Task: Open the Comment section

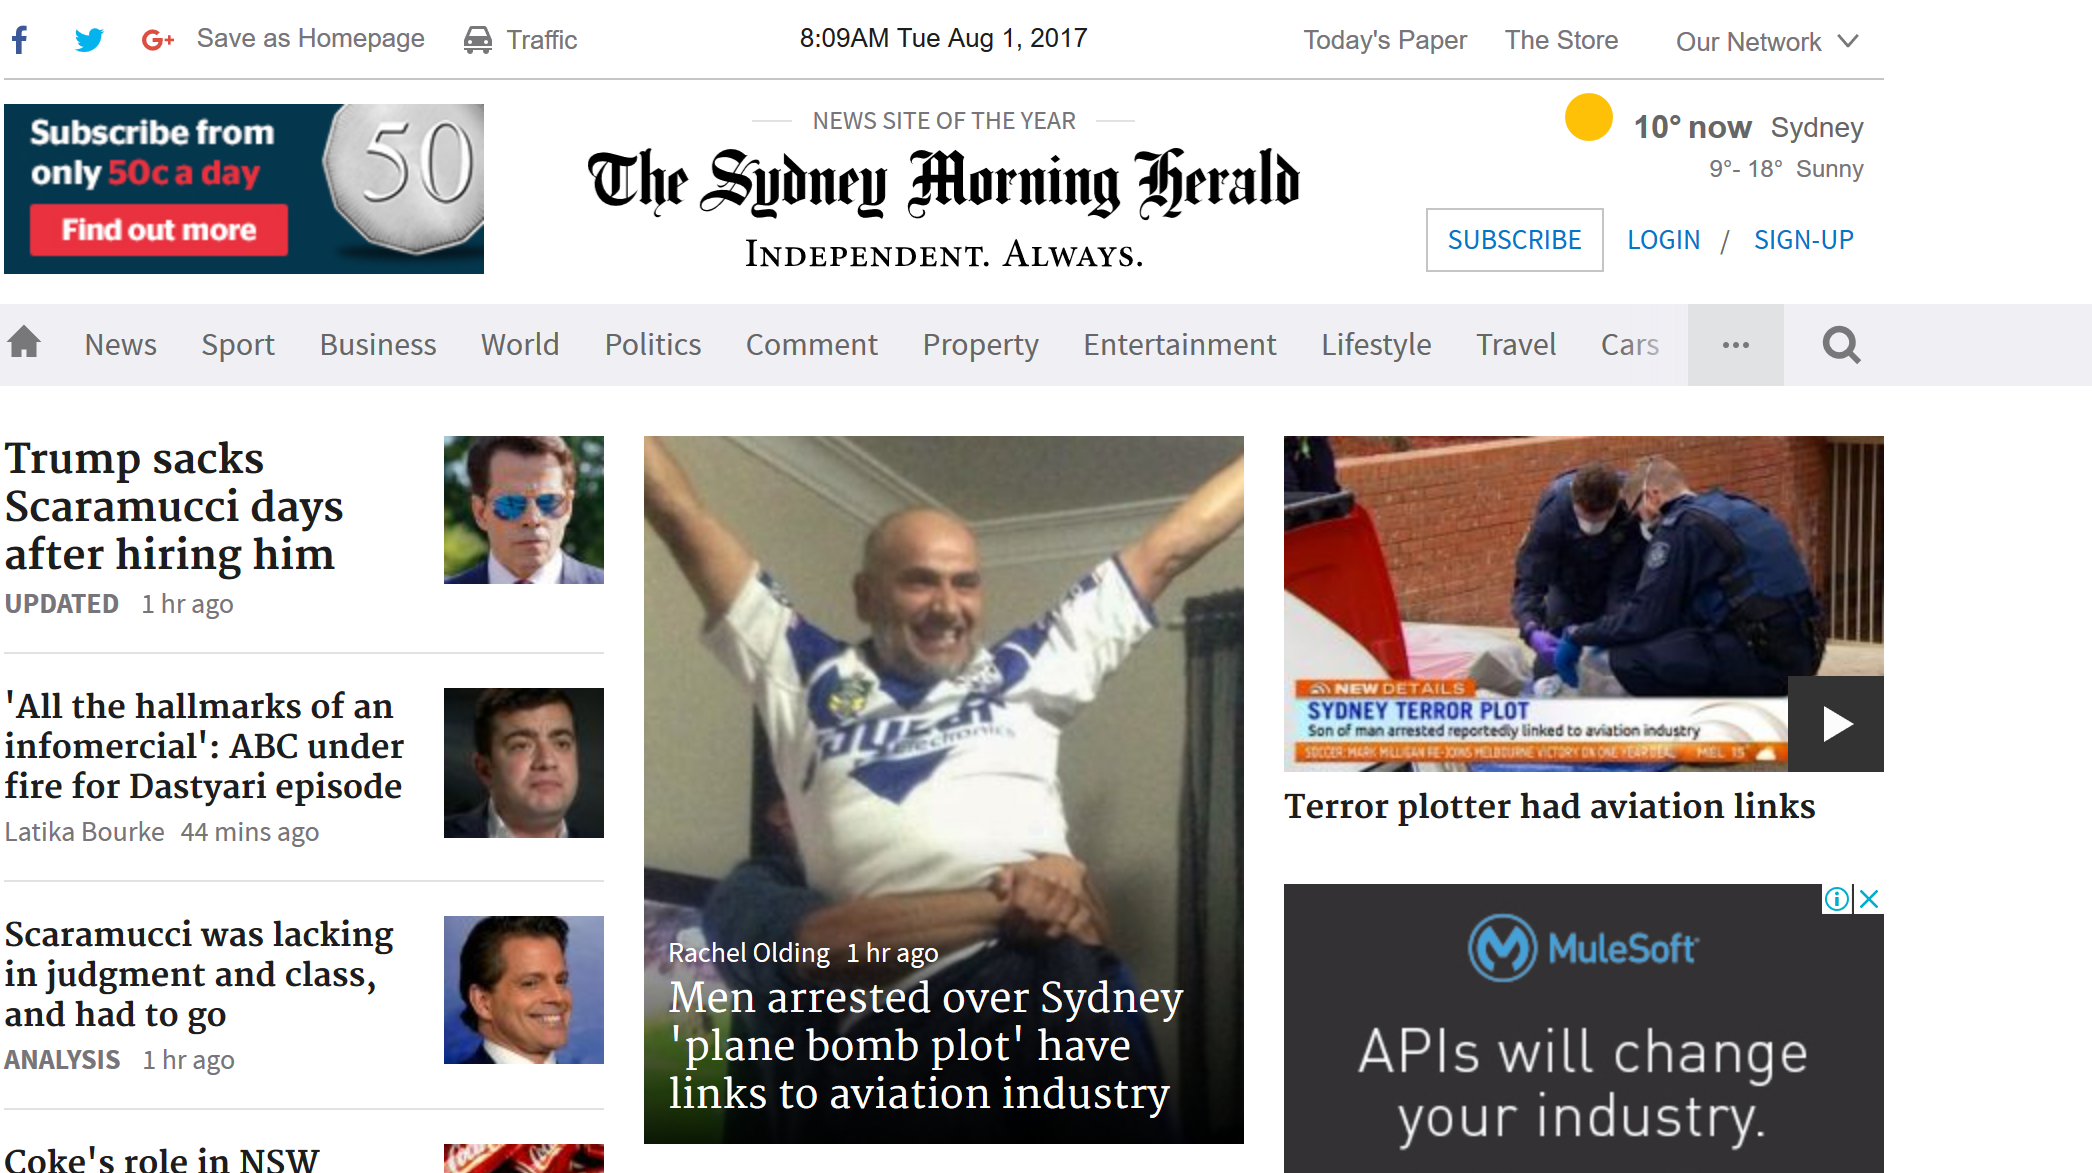Action: 812,345
